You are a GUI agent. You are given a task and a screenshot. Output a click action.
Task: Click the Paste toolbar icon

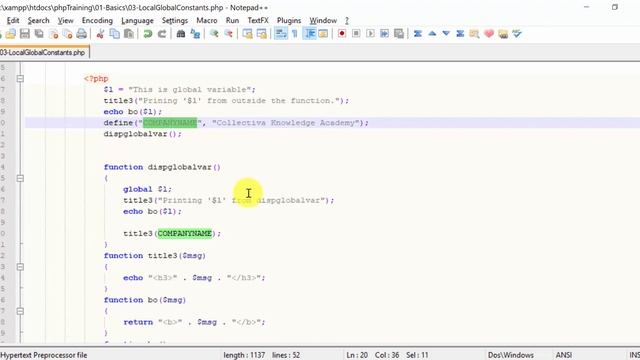[x=129, y=34]
